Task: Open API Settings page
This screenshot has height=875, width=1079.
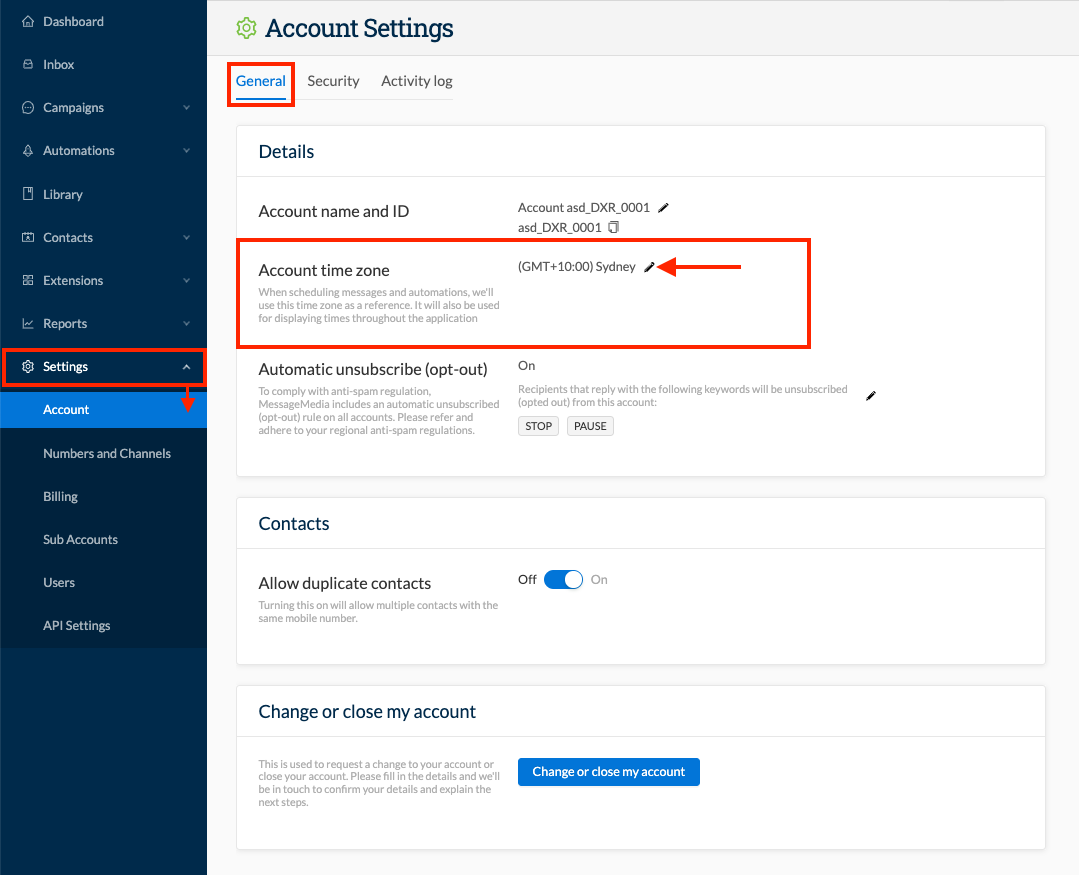Action: (x=76, y=625)
